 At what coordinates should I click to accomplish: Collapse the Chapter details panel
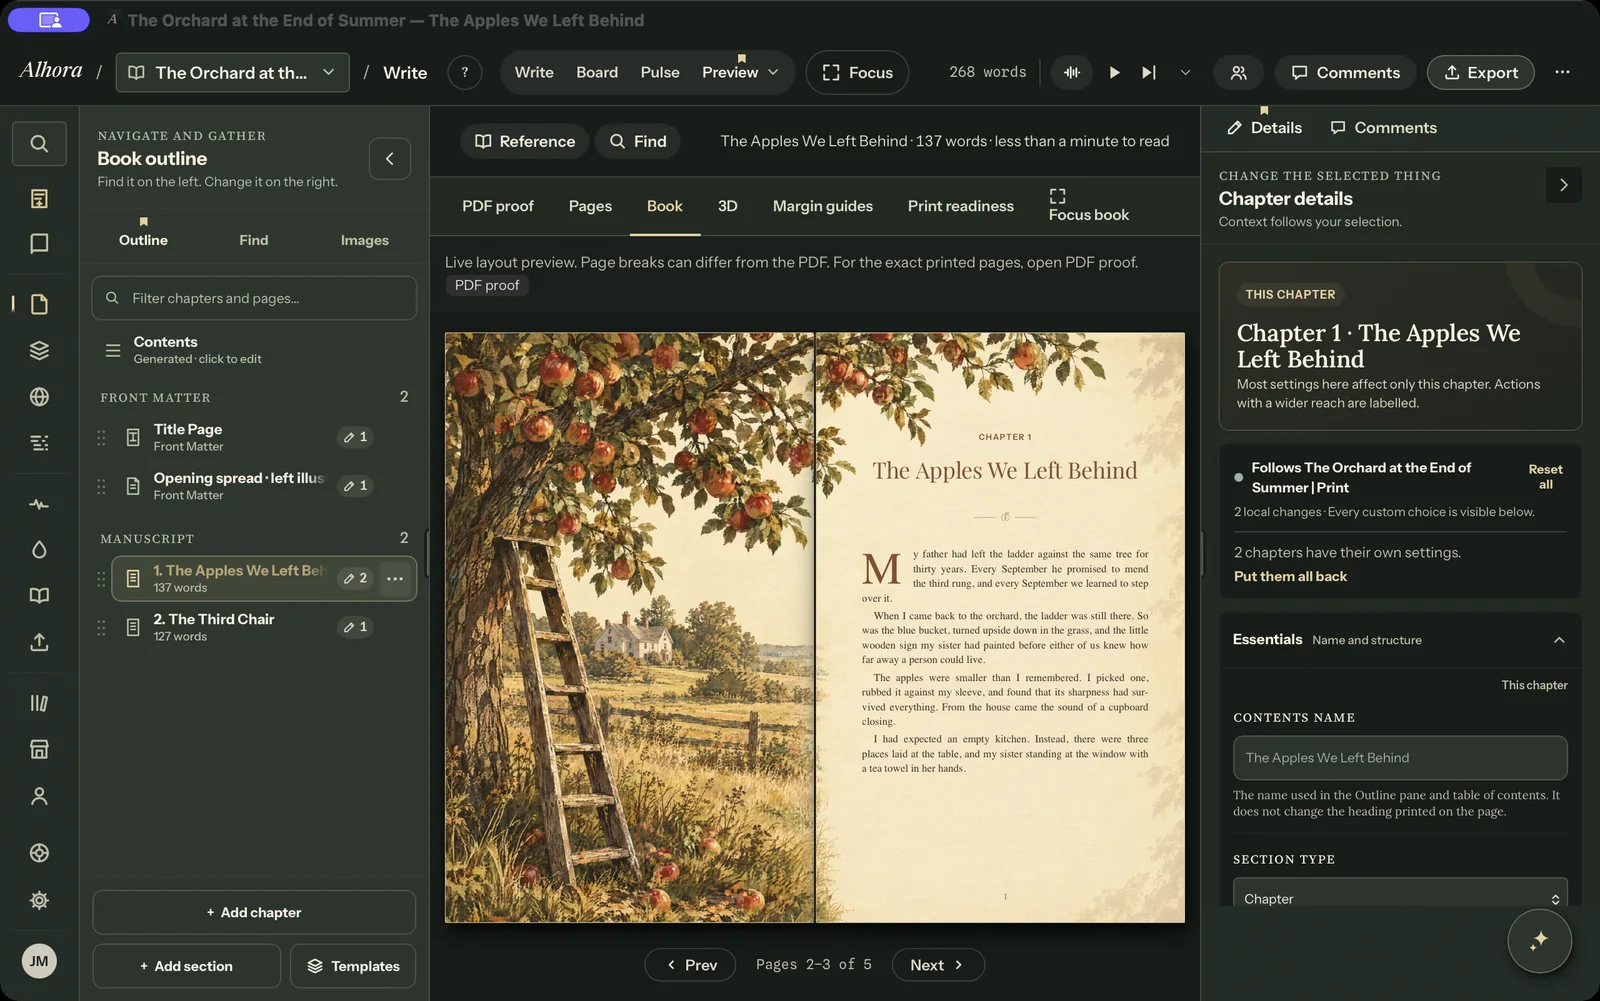pos(1564,185)
